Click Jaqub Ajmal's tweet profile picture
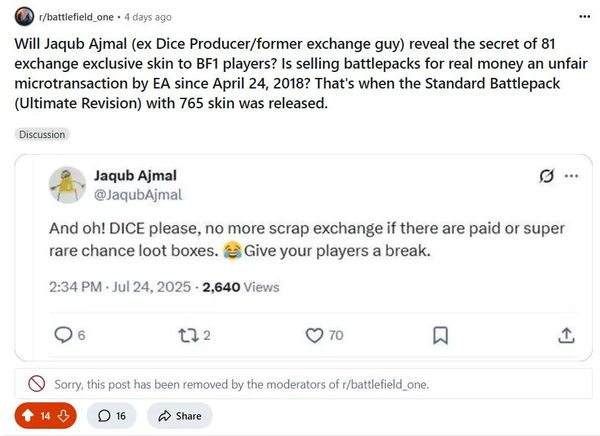The height and width of the screenshot is (436, 600). click(66, 184)
